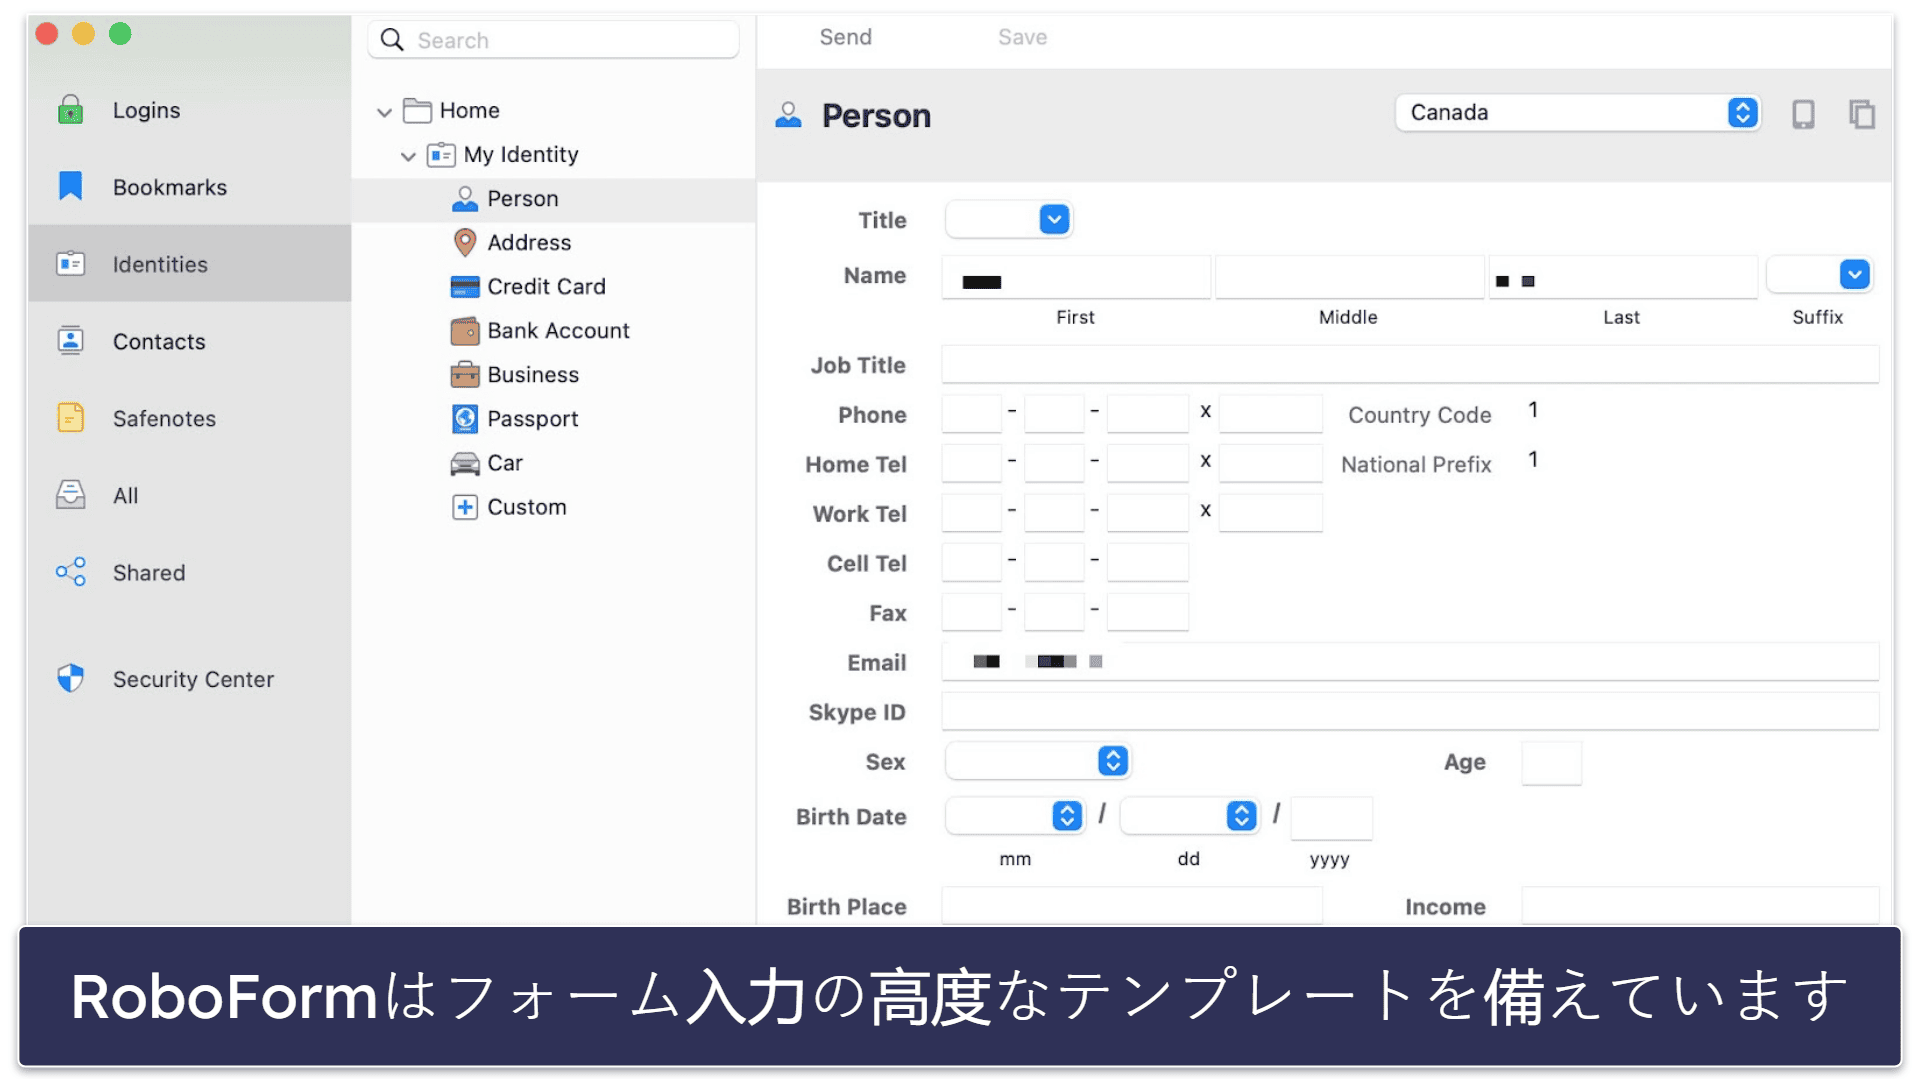The height and width of the screenshot is (1079, 1919).
Task: Click the first Home Tel field
Action: [x=971, y=463]
